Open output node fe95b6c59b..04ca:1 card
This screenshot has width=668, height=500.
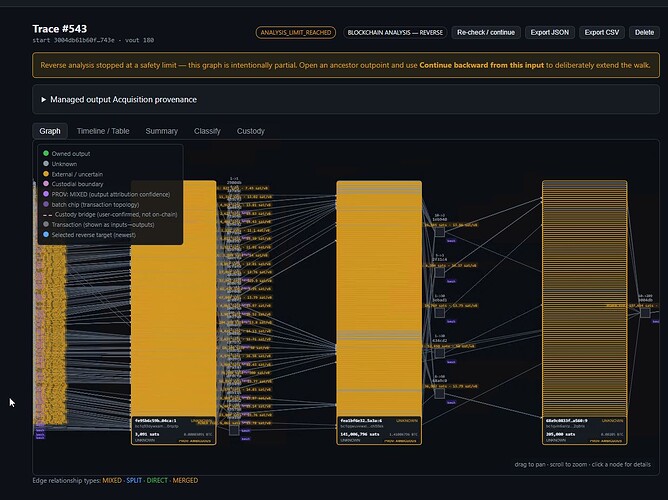coord(173,431)
